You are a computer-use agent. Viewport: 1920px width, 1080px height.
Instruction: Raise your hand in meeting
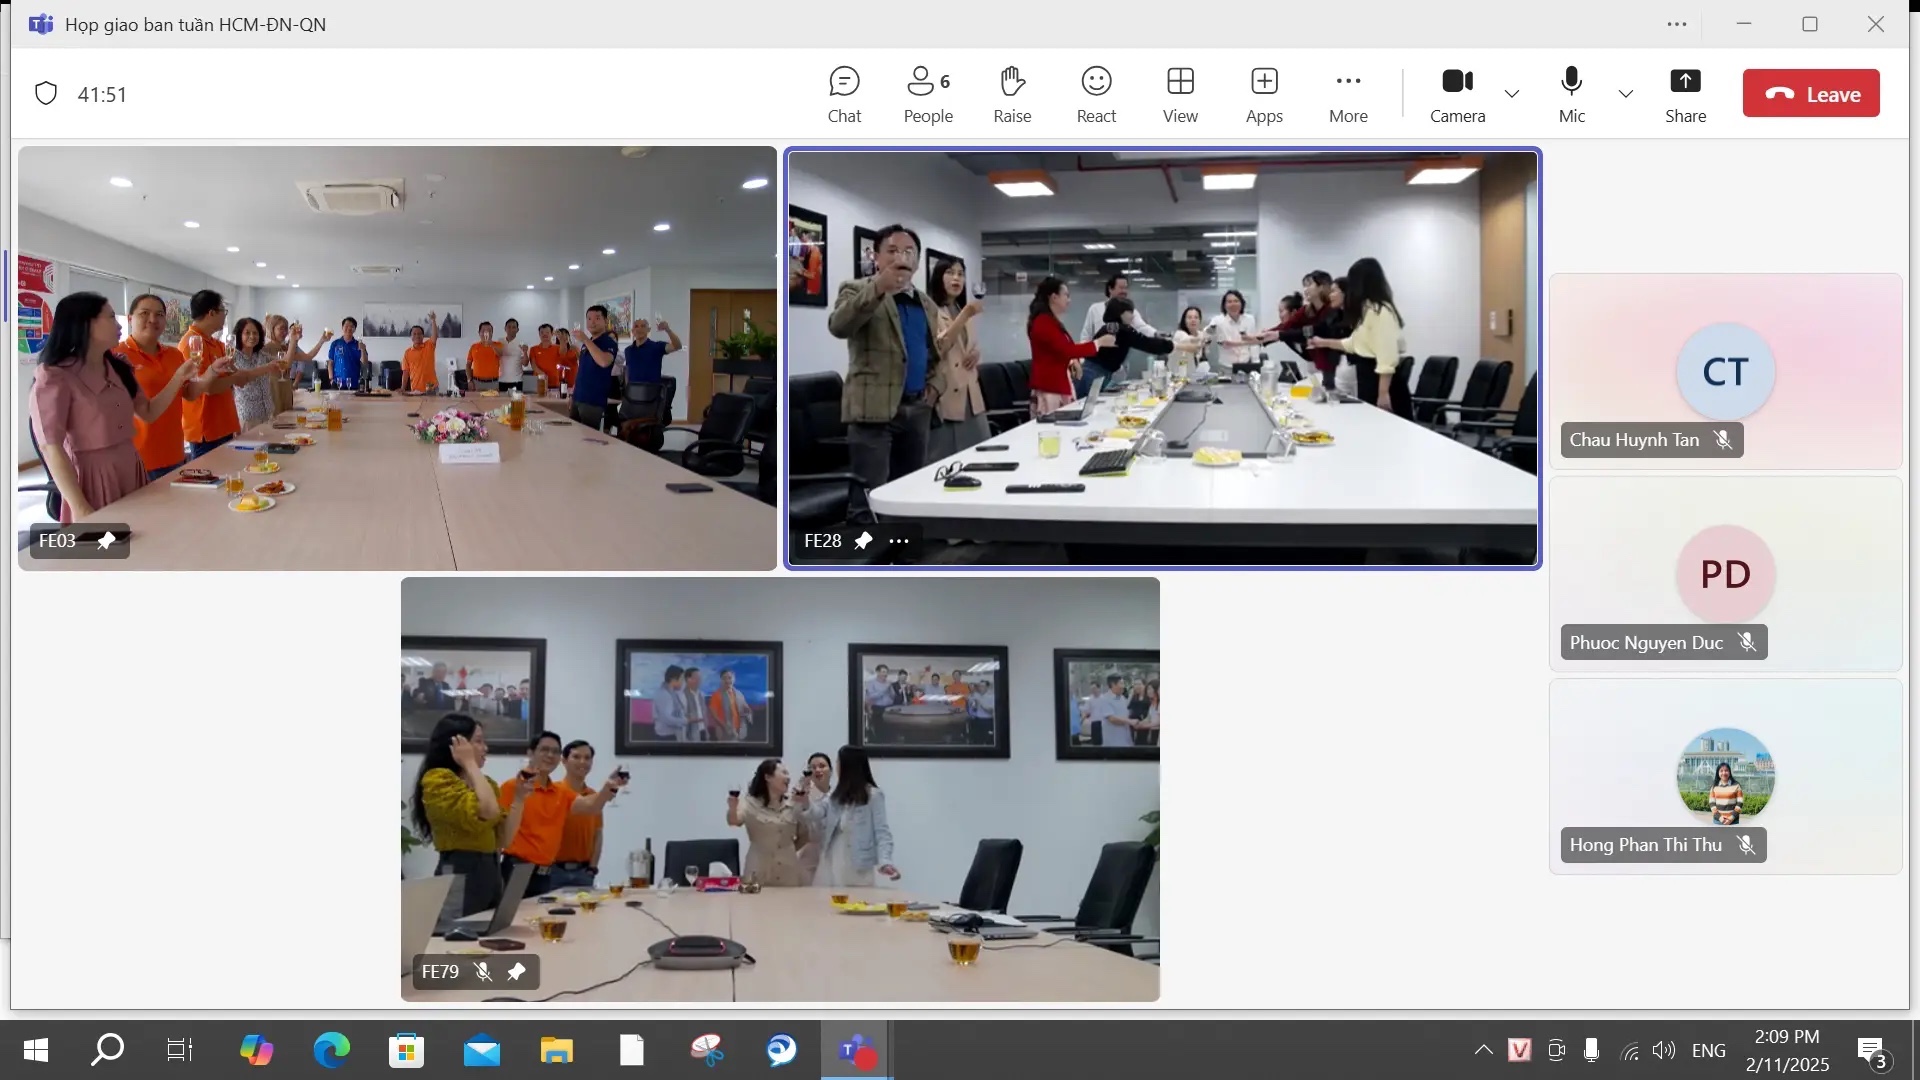coord(1011,95)
